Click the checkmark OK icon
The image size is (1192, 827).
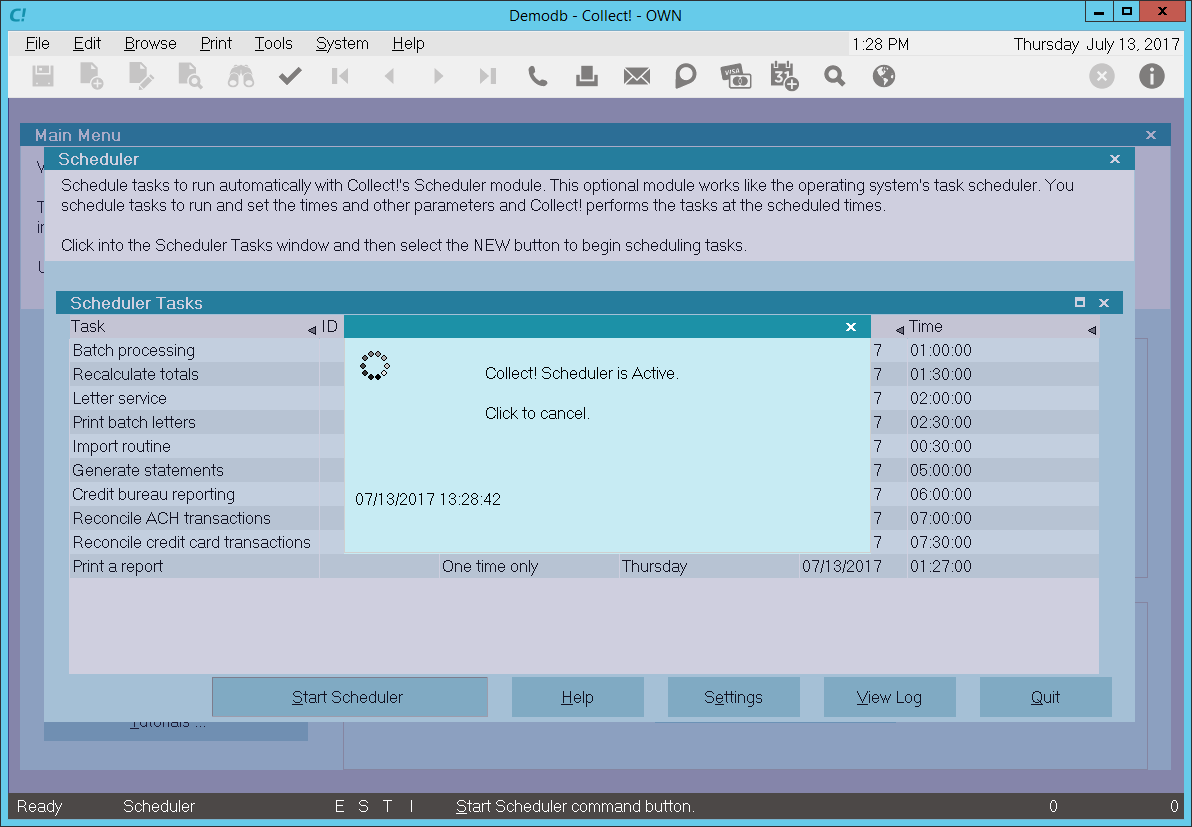[290, 76]
